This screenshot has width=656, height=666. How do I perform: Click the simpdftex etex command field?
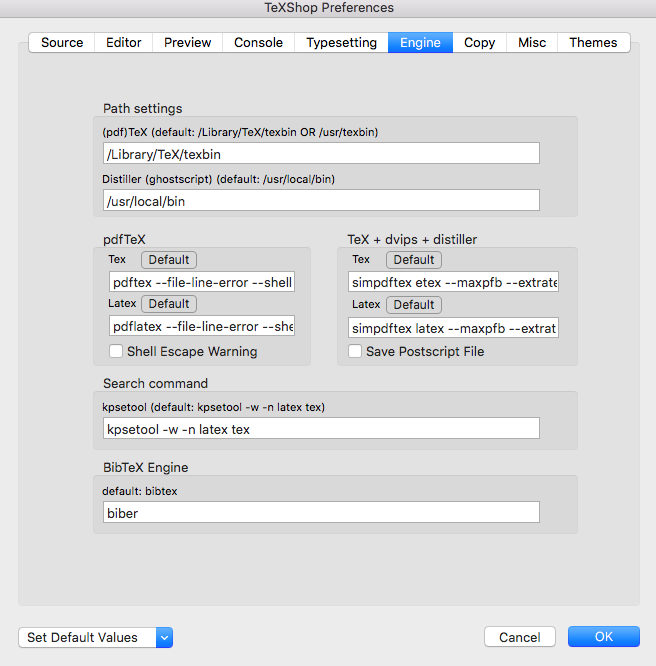click(453, 282)
